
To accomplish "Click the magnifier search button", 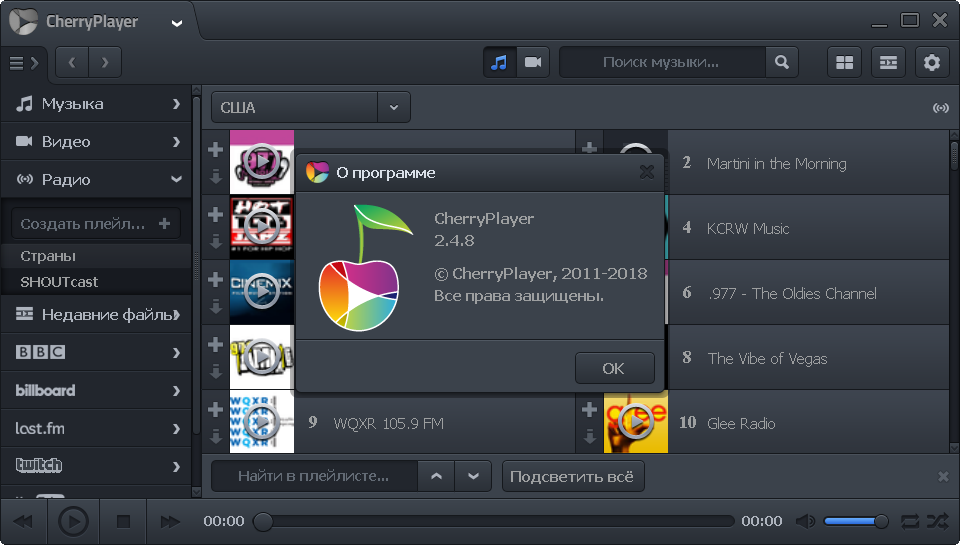I will pyautogui.click(x=782, y=62).
